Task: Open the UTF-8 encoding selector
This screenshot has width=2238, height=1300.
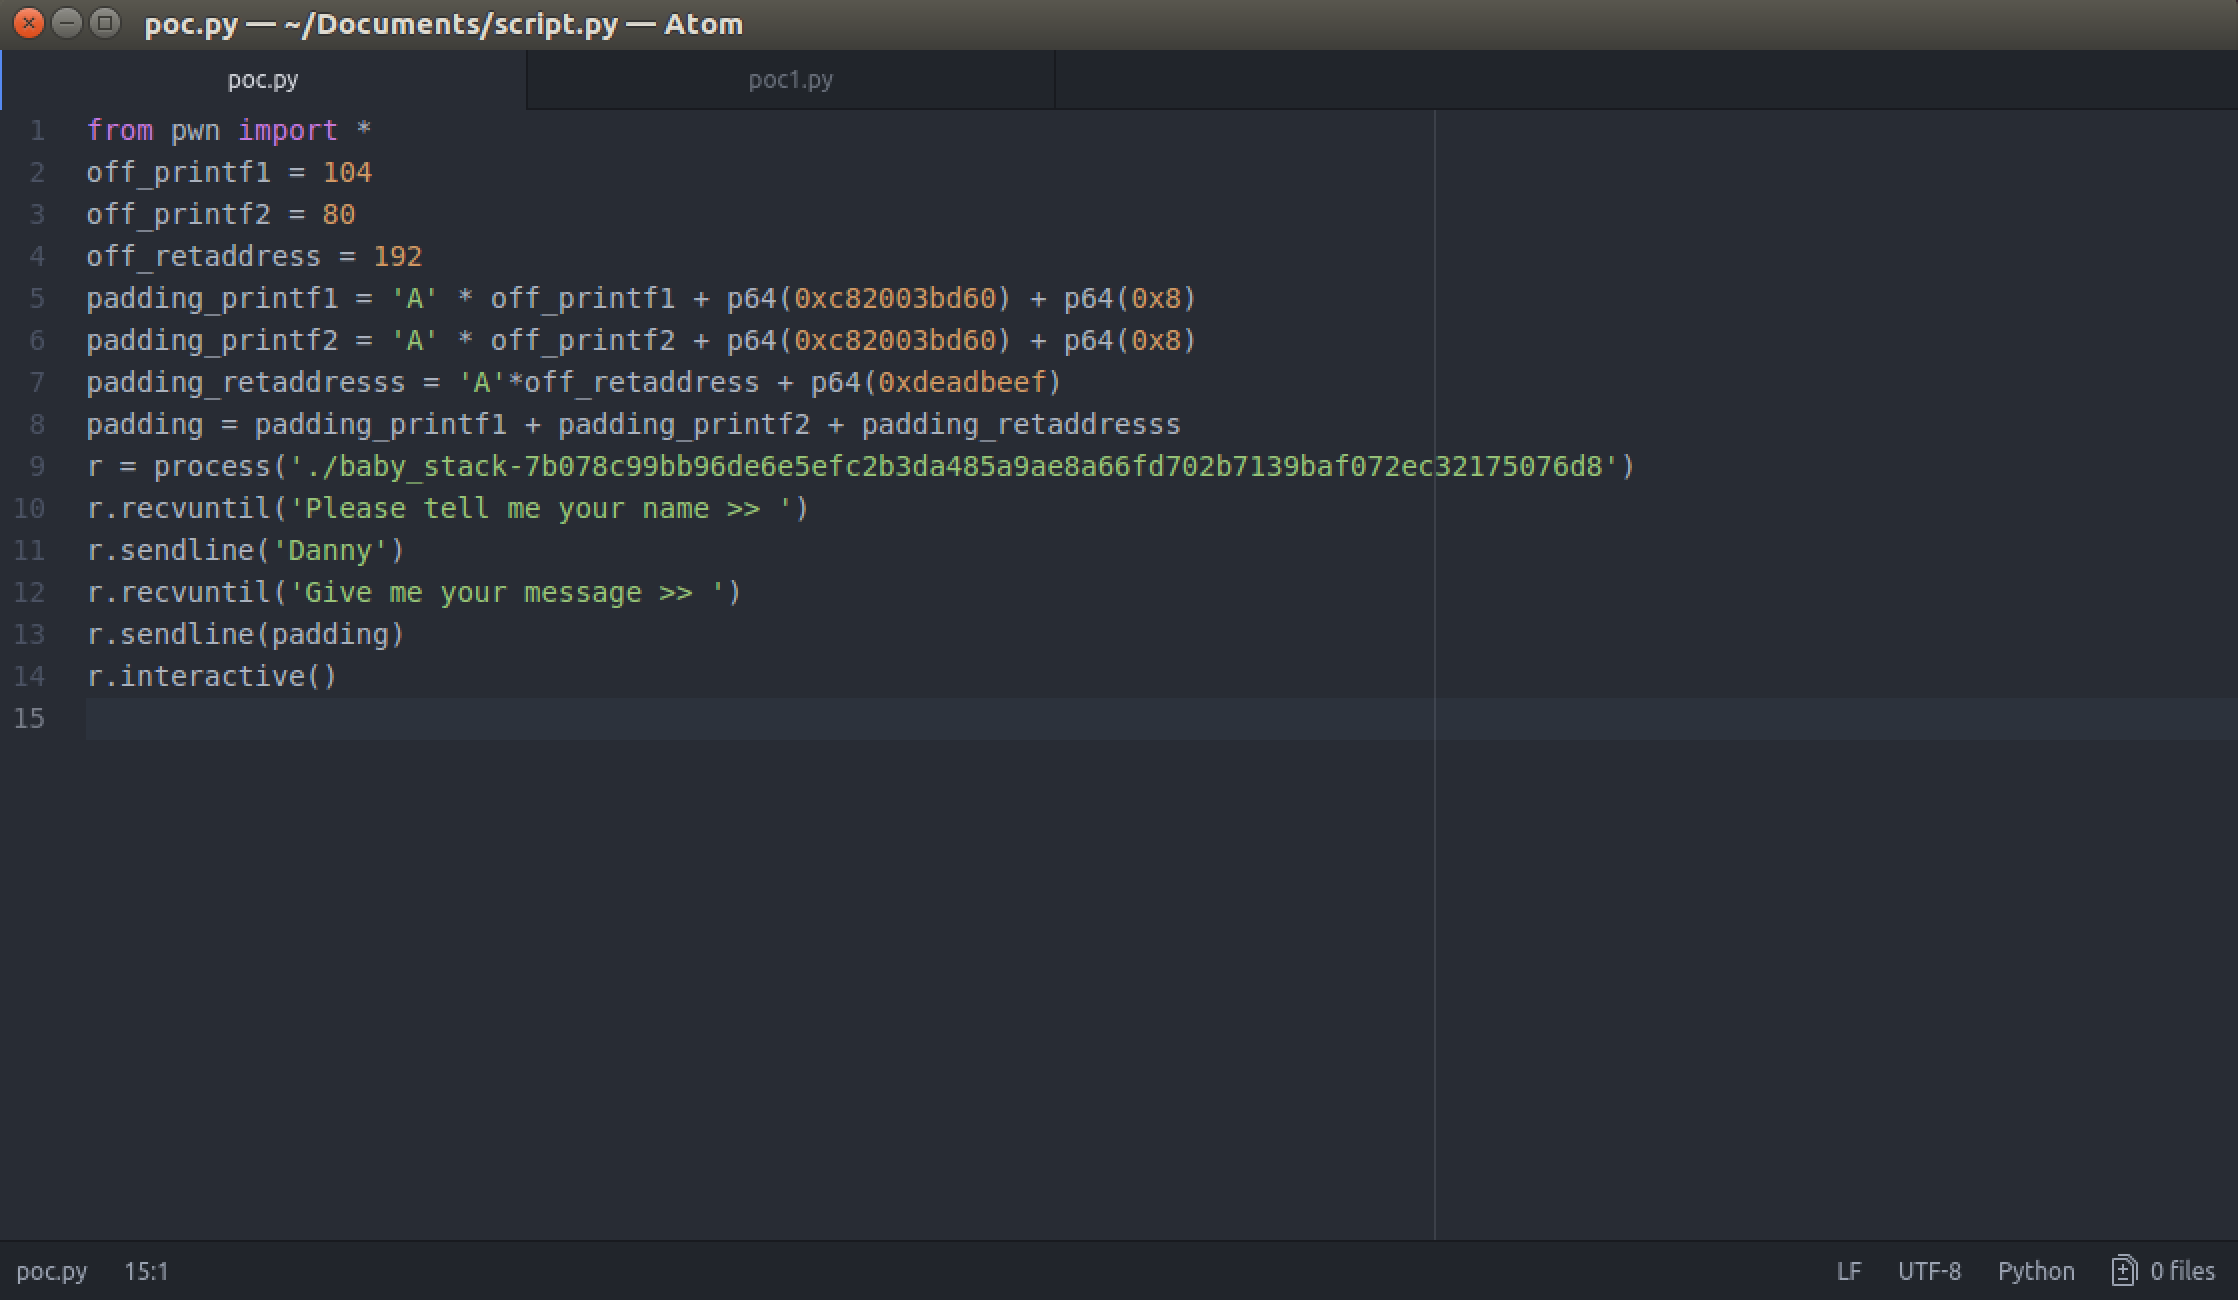Action: [1929, 1271]
